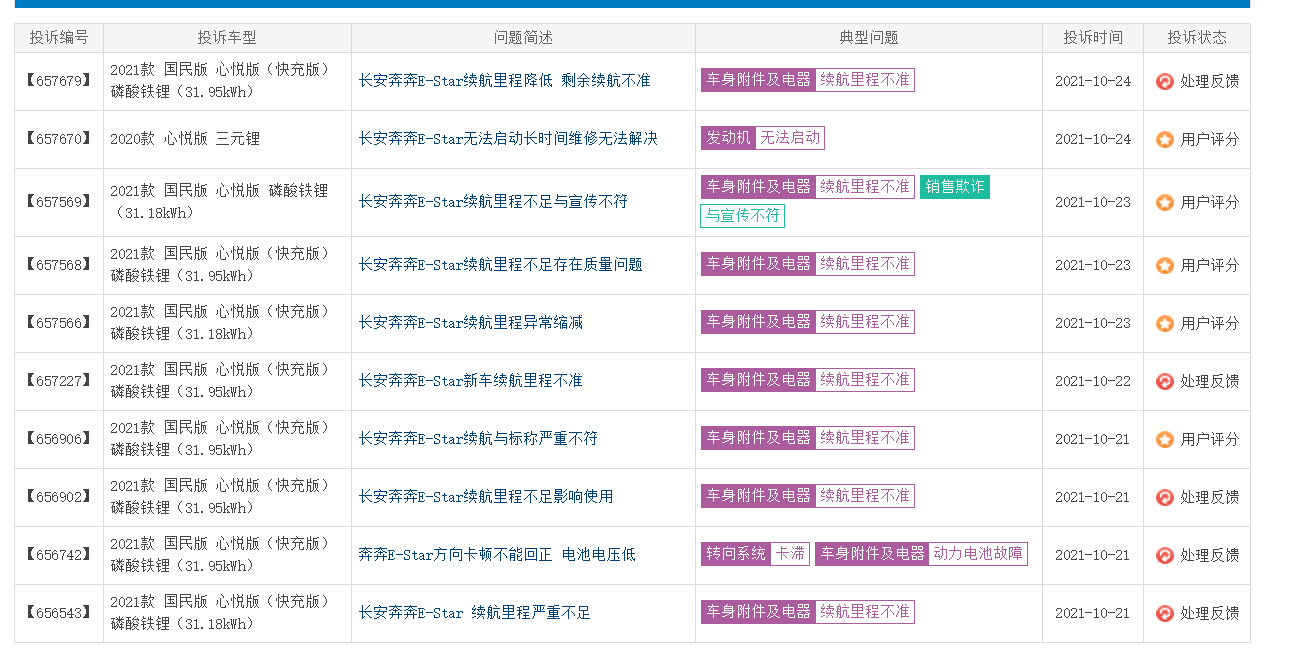Click car model cell in row 657566
The height and width of the screenshot is (658, 1310).
(227, 323)
